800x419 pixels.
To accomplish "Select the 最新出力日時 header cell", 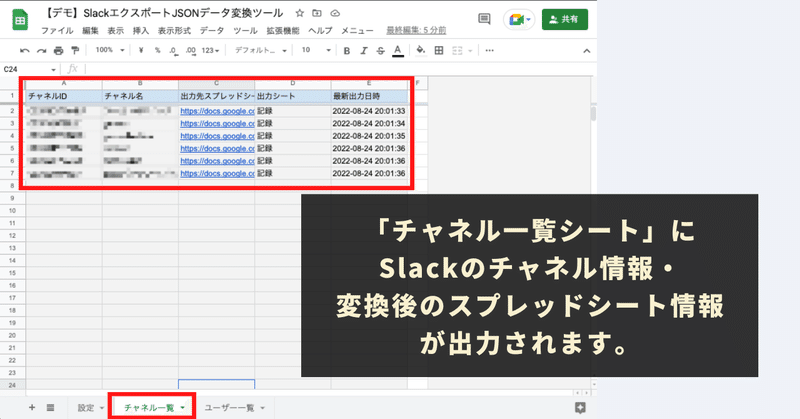I will coord(369,96).
